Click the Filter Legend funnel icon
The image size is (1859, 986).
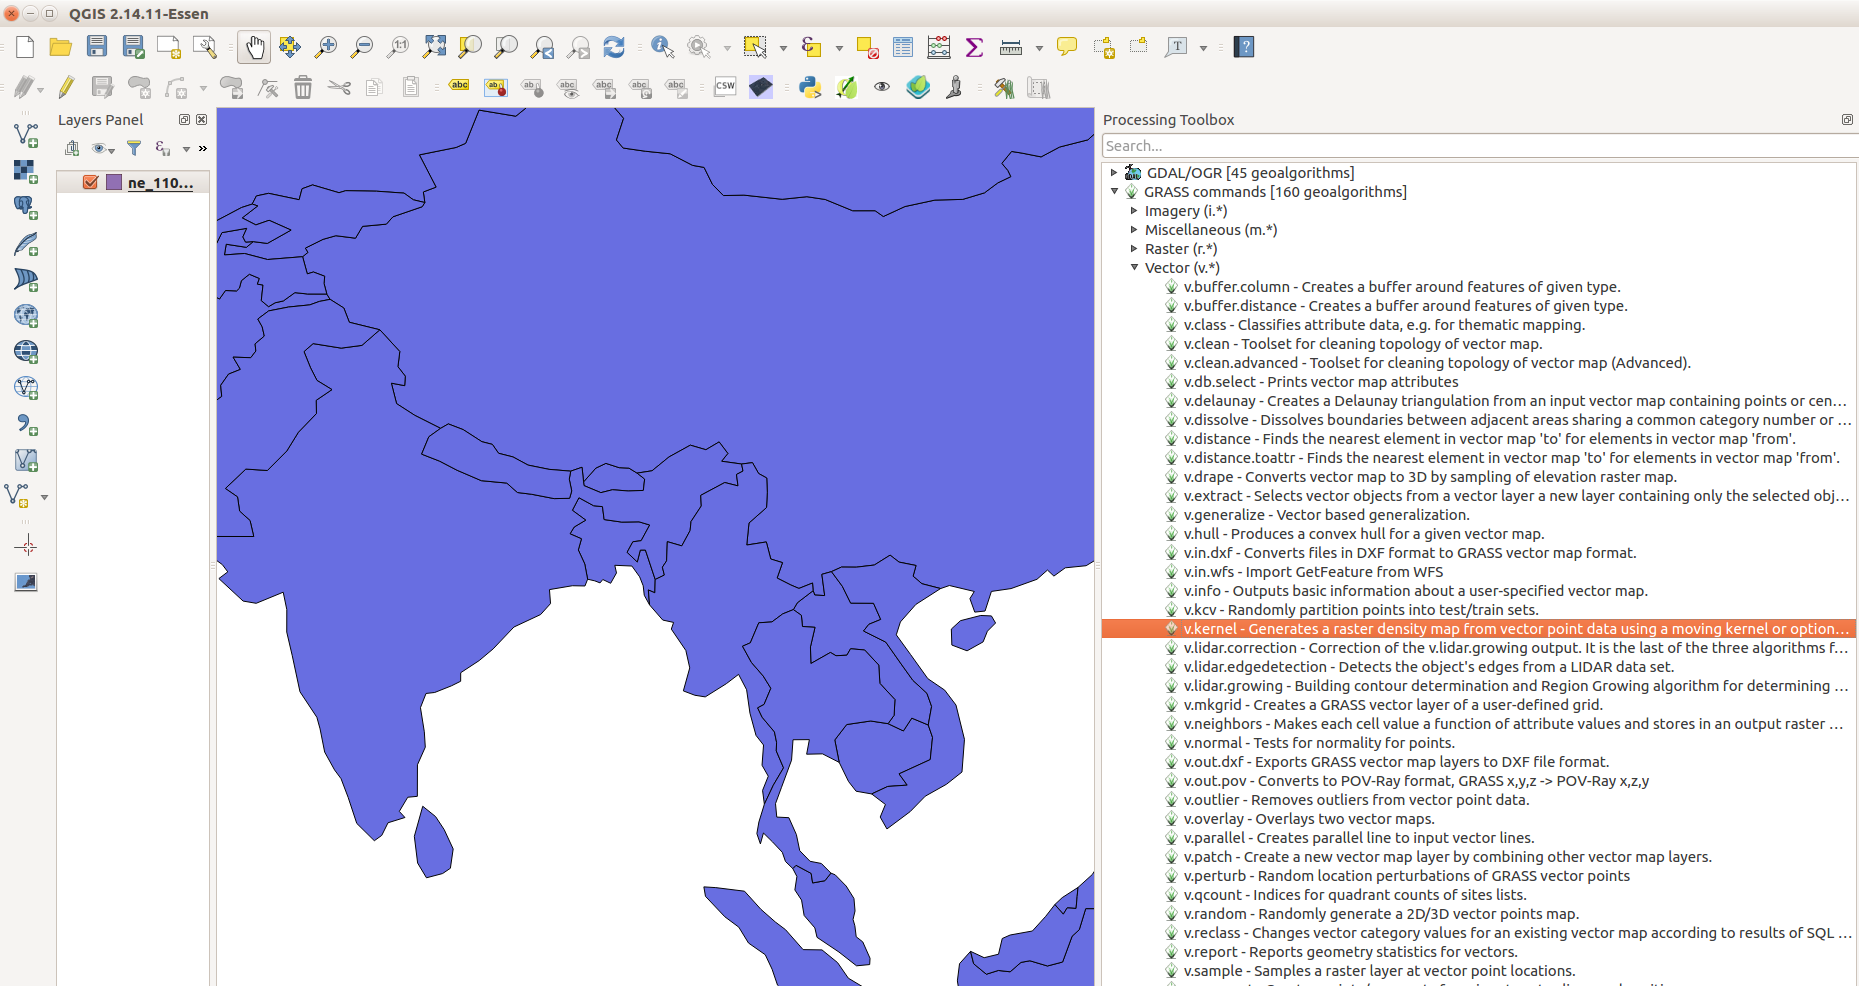click(x=134, y=148)
